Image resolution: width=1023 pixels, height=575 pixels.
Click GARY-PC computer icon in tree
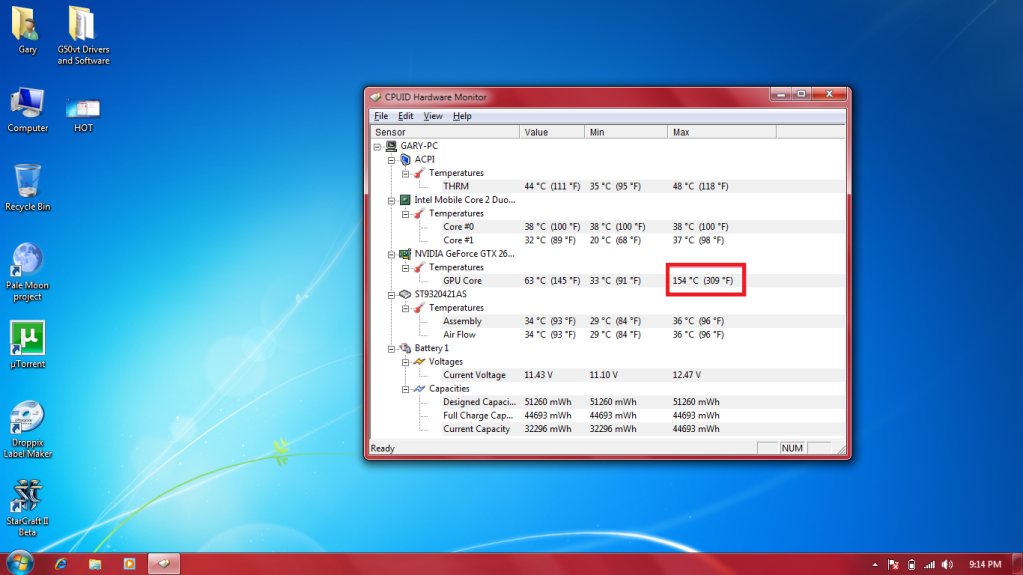click(x=391, y=146)
